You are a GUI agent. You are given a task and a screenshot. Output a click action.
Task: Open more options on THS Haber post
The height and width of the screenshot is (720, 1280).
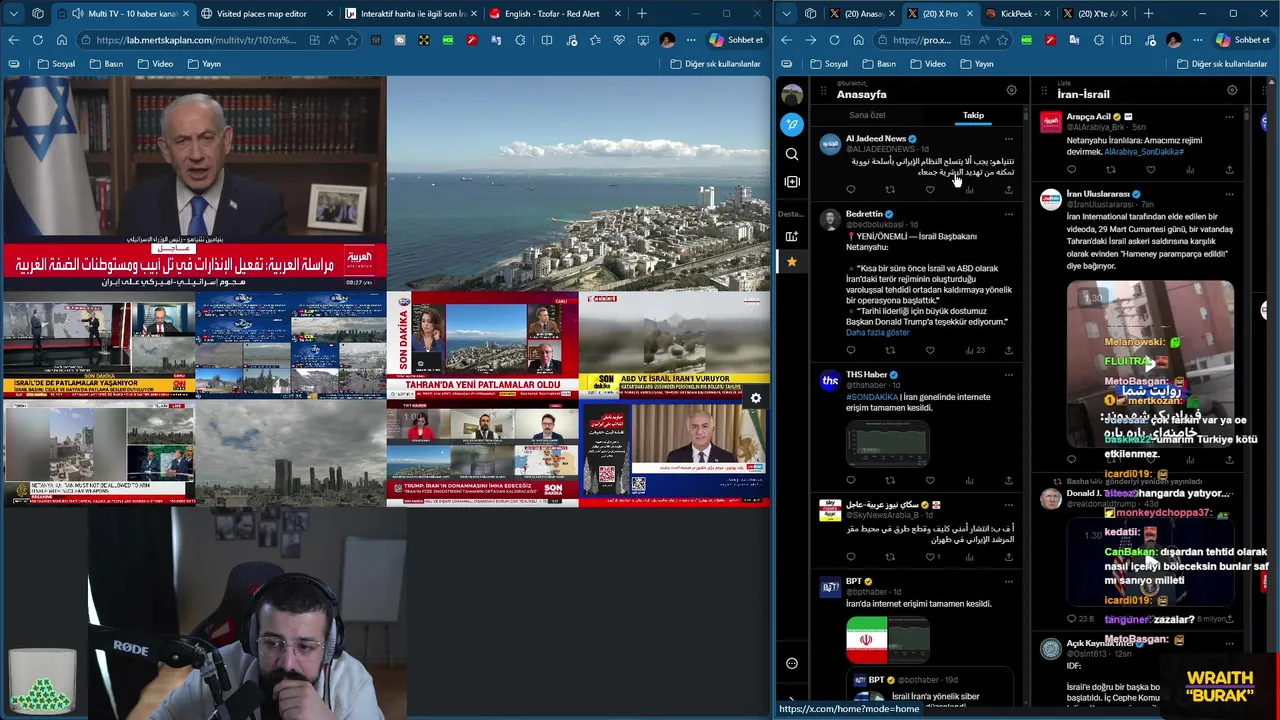click(1008, 375)
